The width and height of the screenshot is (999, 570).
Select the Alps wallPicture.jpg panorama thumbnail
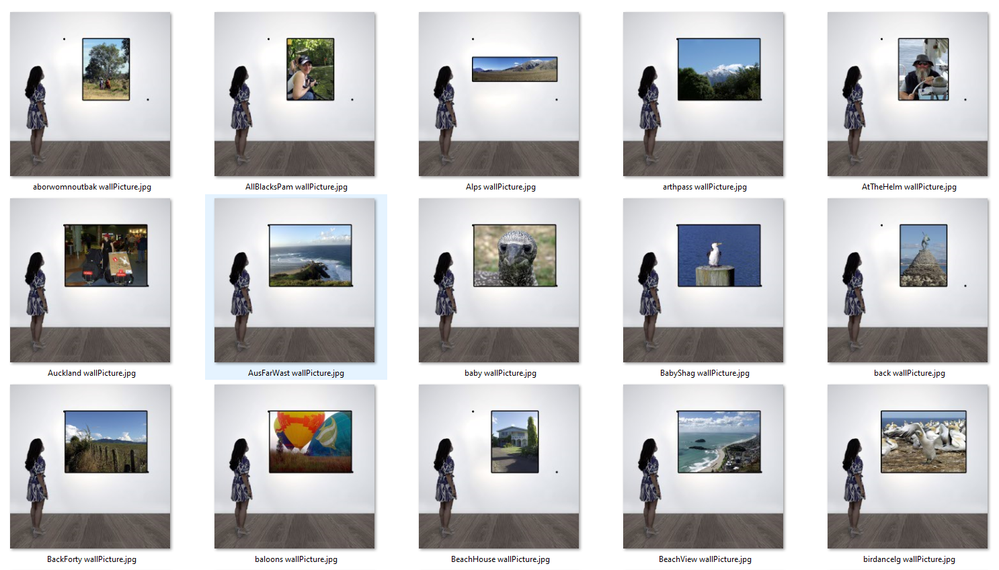[x=500, y=94]
